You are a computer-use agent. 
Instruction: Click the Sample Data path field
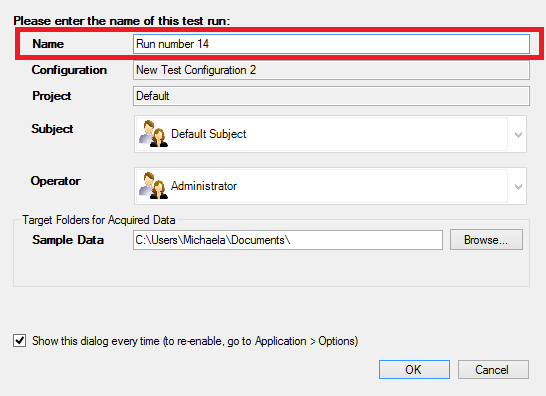point(288,240)
